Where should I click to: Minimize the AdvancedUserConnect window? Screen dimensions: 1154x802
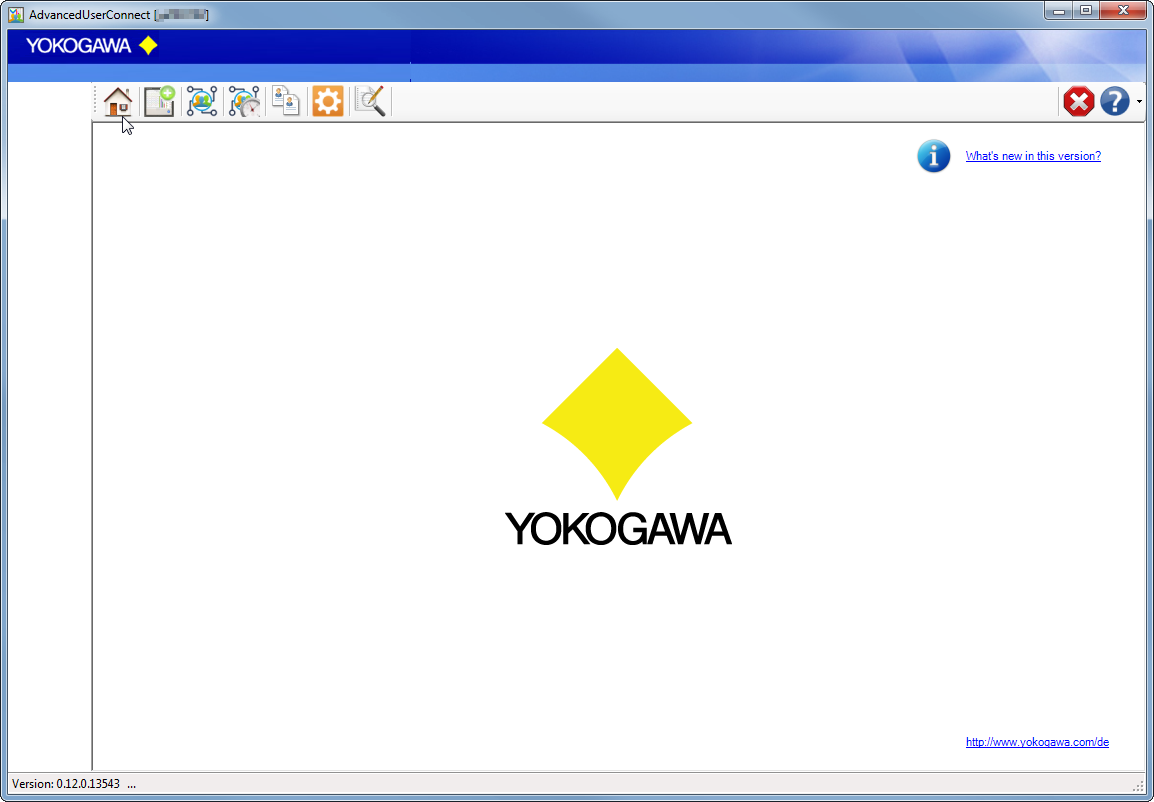click(x=1059, y=10)
